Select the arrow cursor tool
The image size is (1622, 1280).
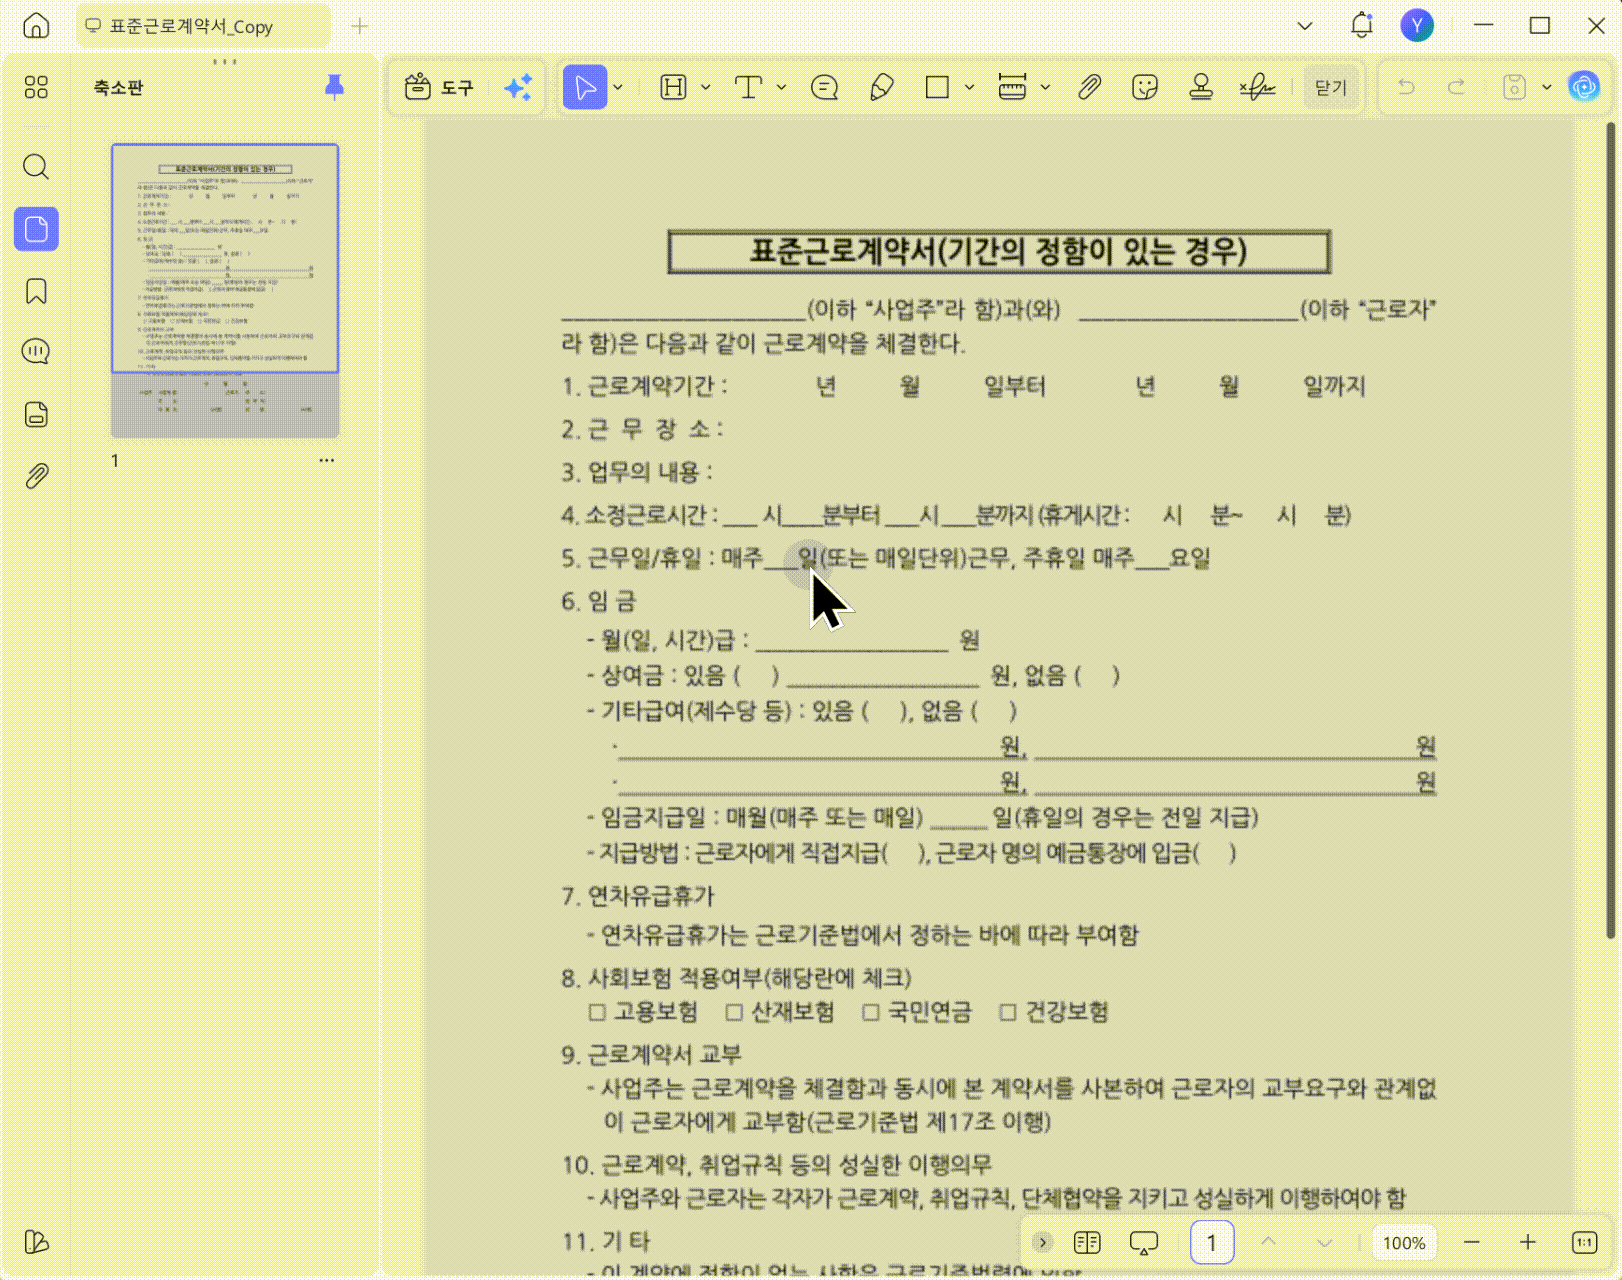585,88
